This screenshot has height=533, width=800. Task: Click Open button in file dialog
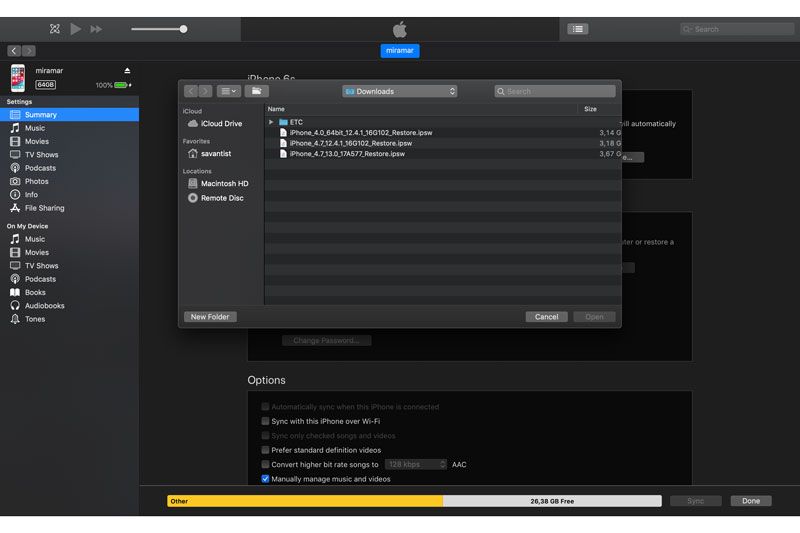pos(594,317)
